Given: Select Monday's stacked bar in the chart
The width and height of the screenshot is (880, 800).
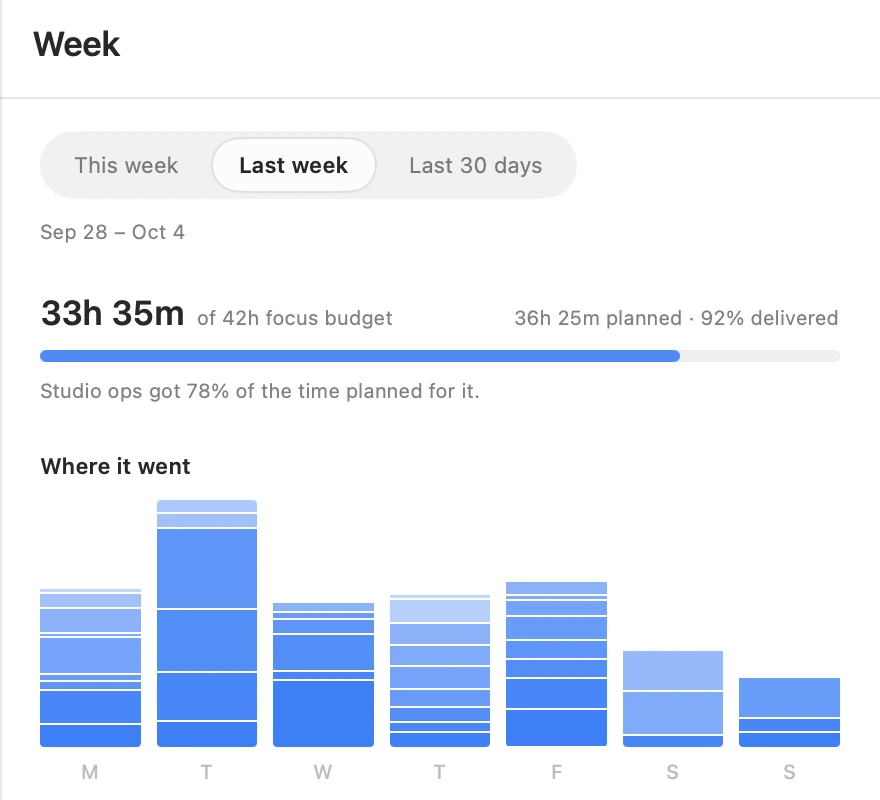Looking at the screenshot, I should 90,668.
